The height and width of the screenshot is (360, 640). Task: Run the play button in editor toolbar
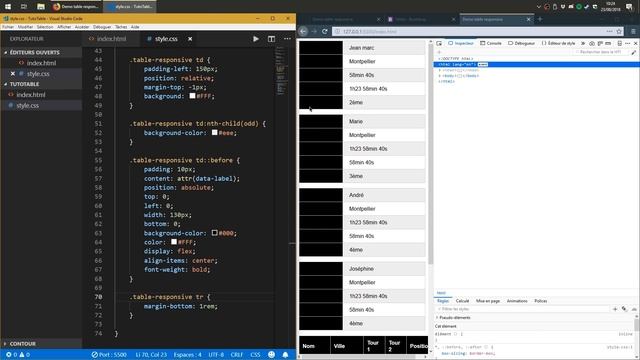pyautogui.click(x=256, y=39)
